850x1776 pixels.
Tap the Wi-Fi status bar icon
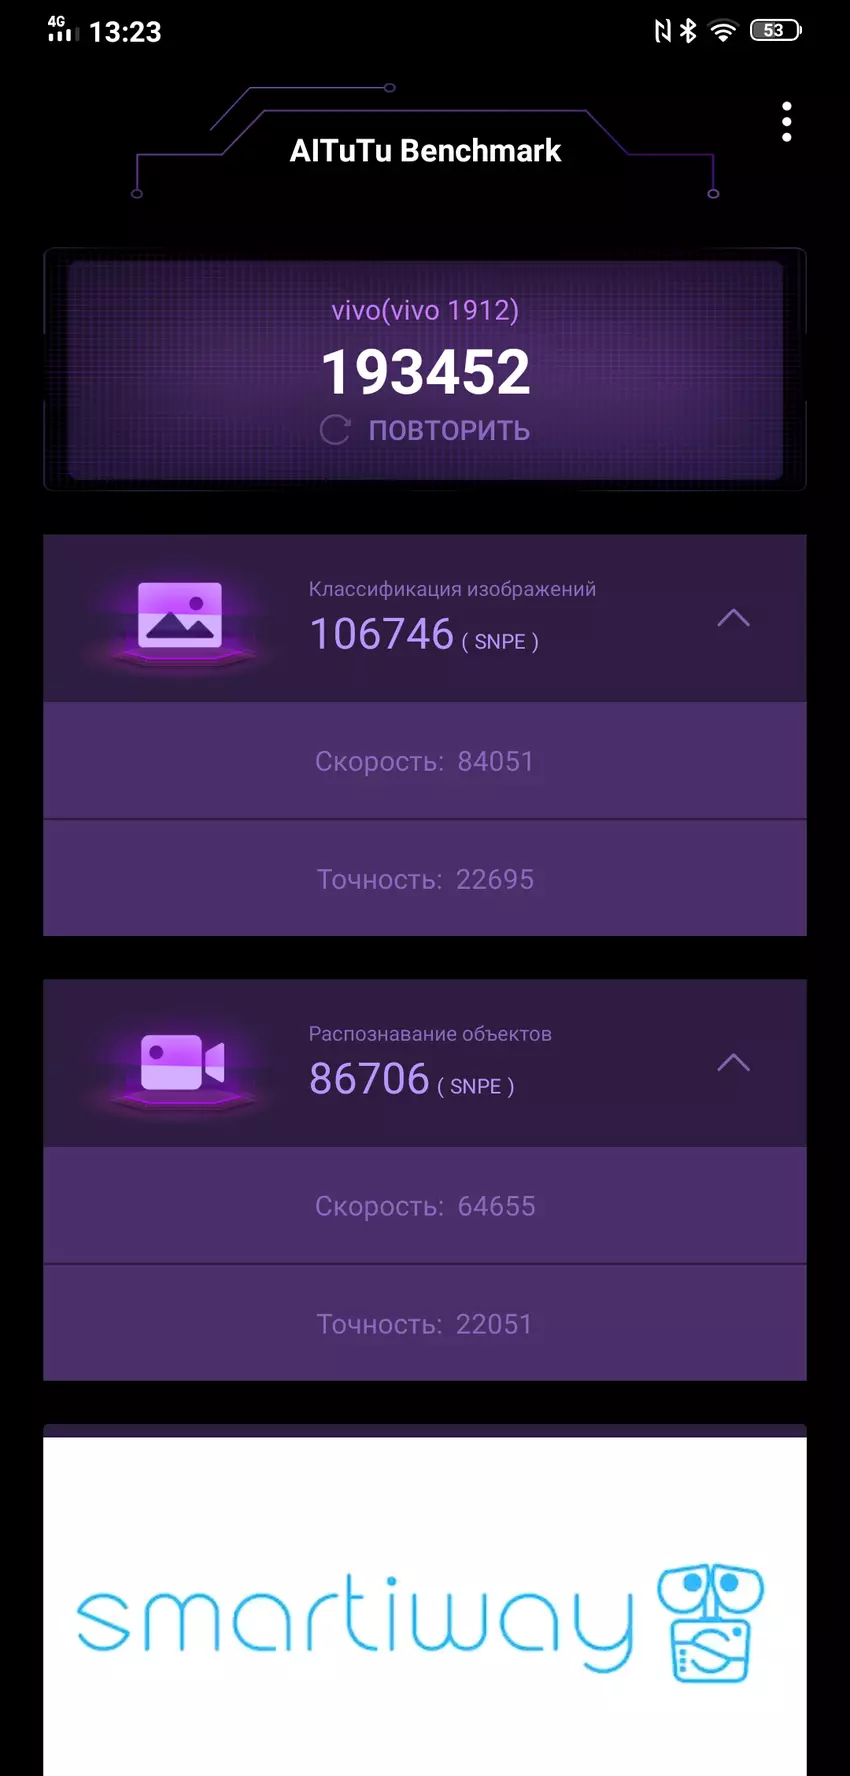point(723,31)
